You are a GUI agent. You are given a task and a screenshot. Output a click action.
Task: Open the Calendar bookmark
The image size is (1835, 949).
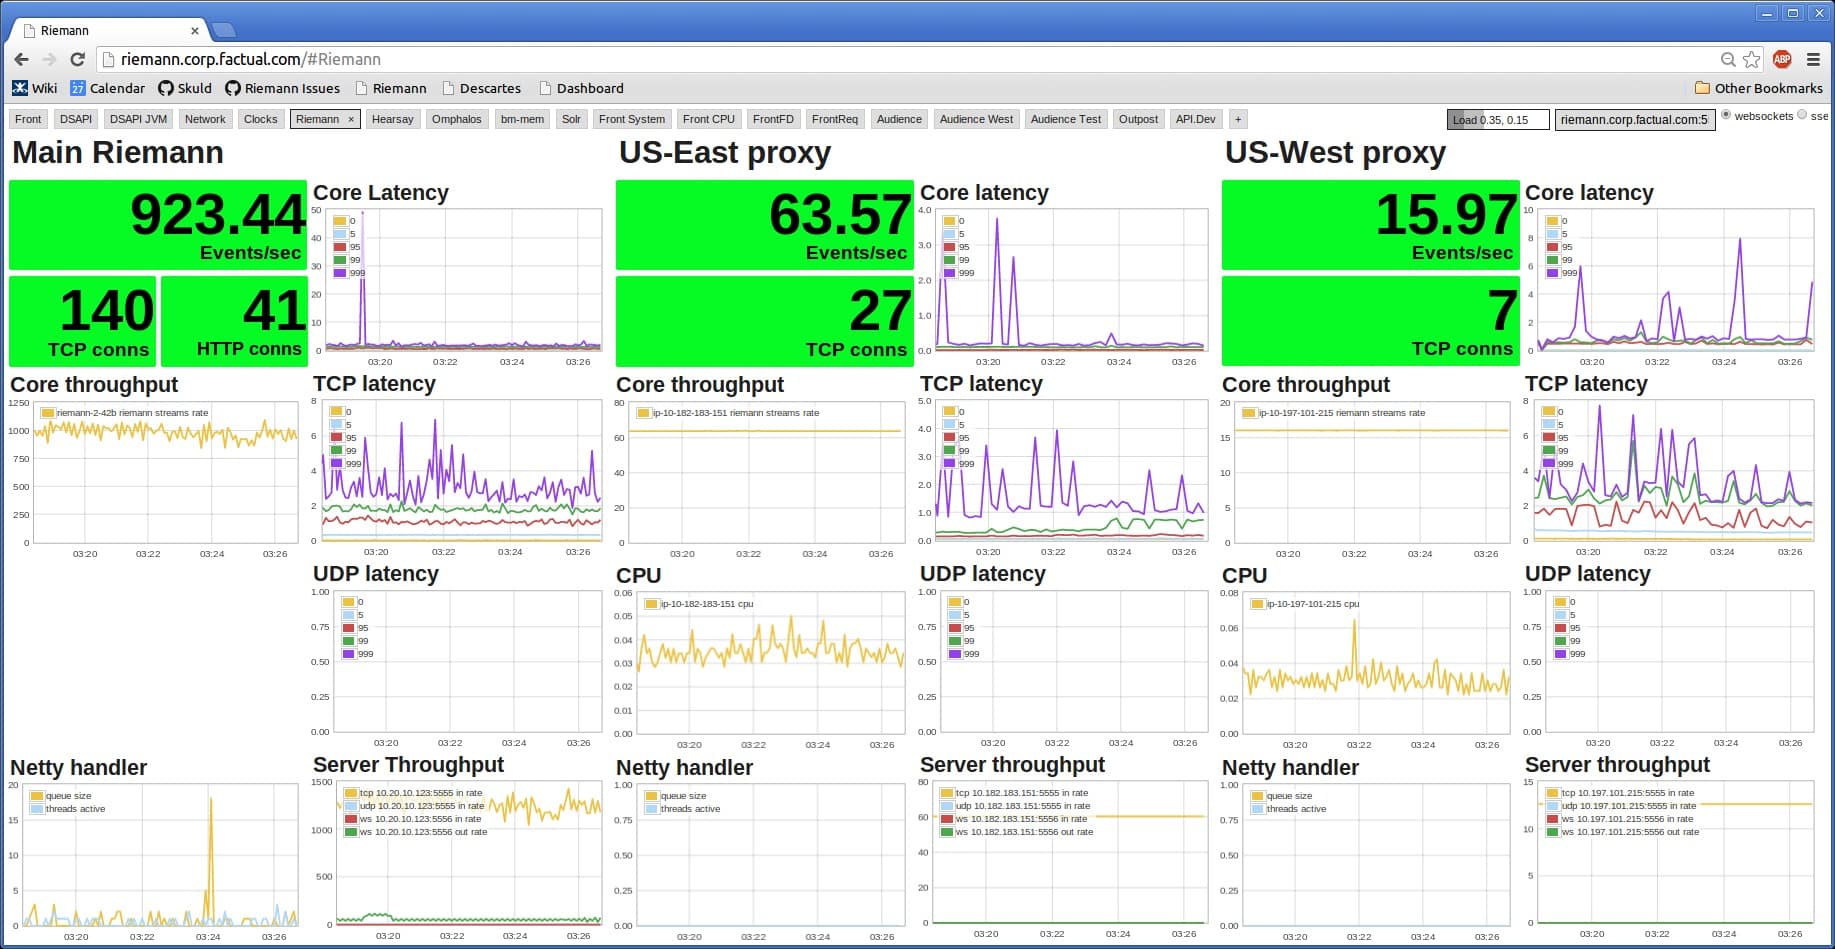tap(108, 88)
